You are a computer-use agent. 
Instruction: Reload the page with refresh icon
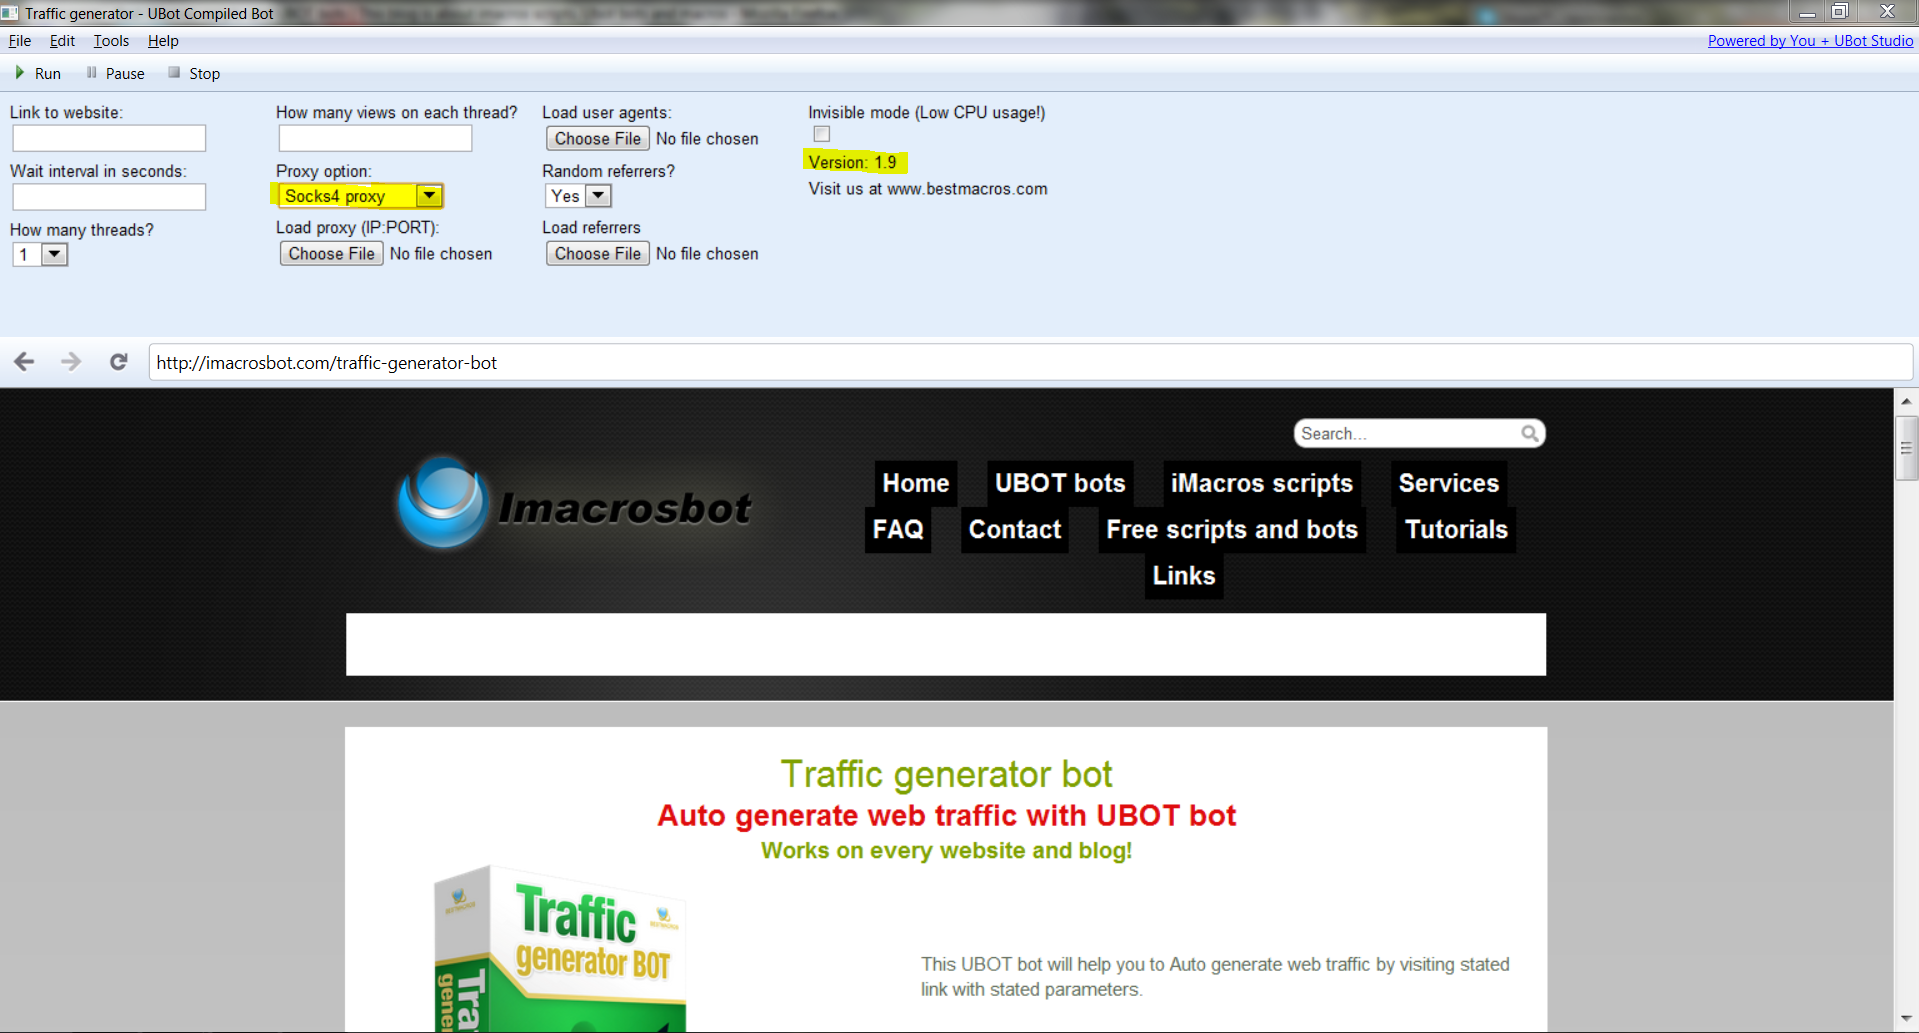coord(118,362)
